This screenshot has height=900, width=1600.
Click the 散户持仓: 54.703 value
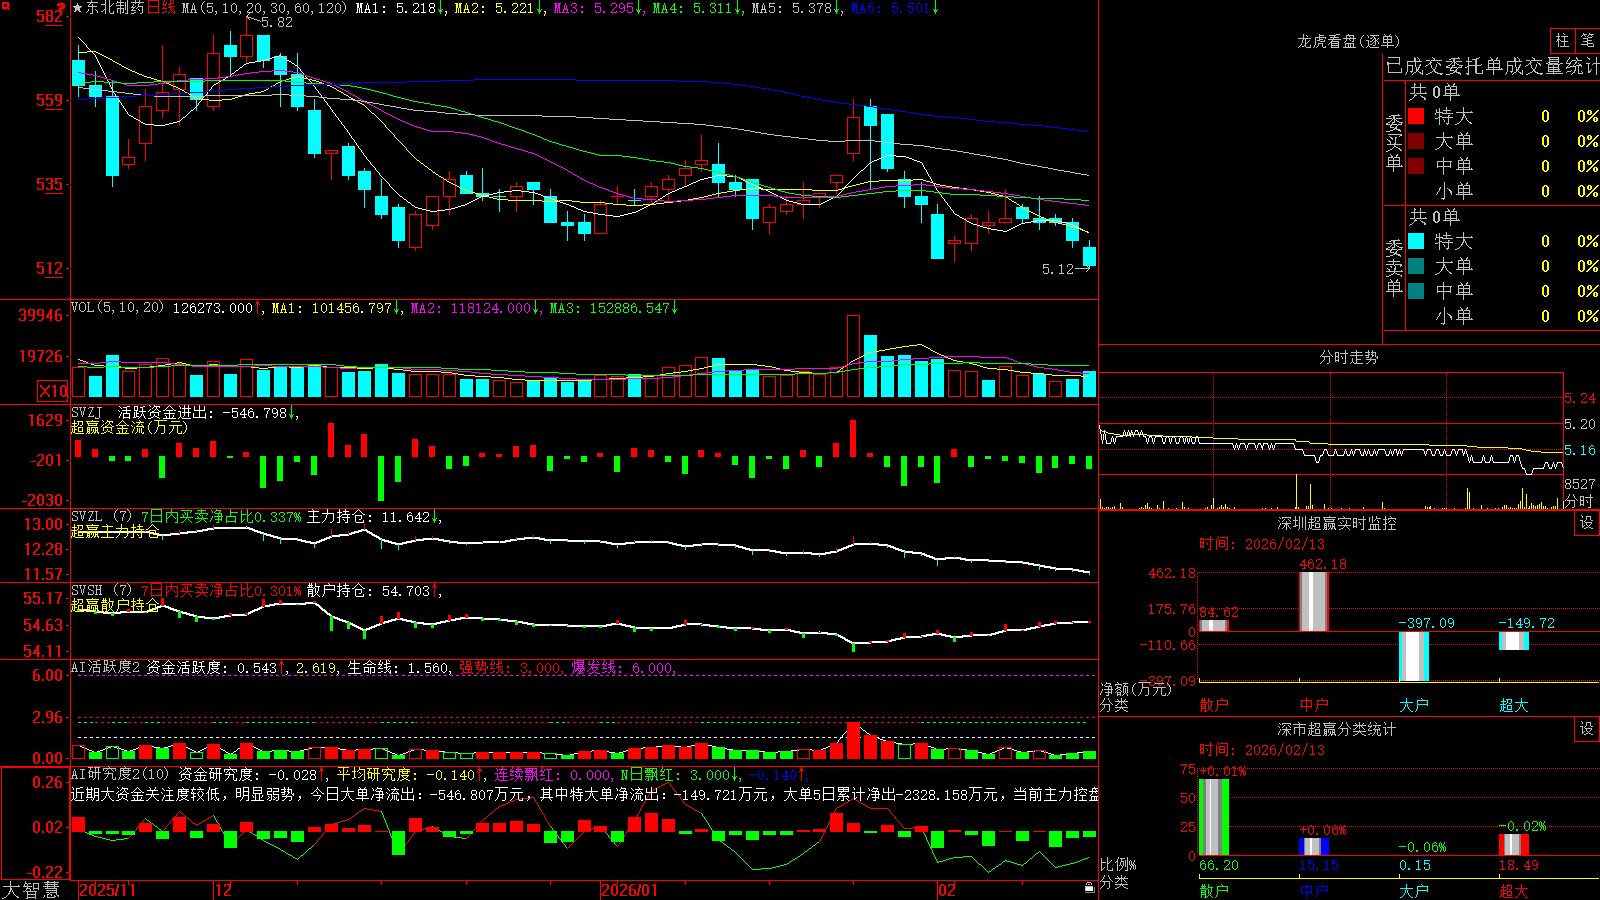pos(369,591)
